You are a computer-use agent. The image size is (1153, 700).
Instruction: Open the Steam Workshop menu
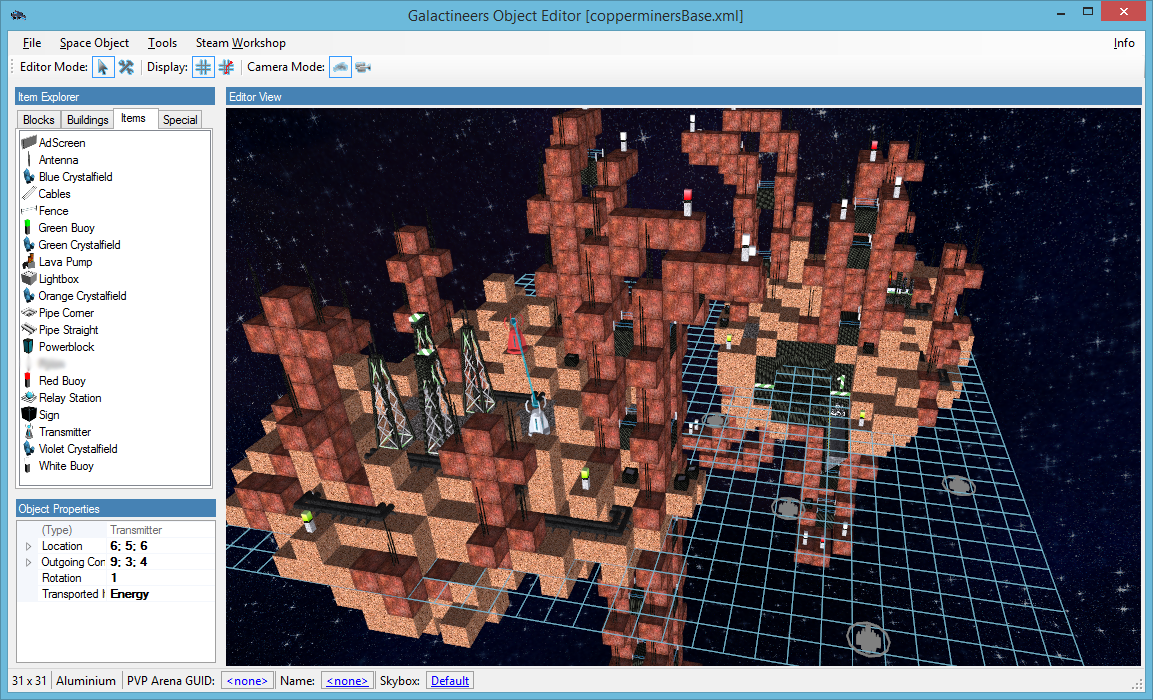click(x=240, y=43)
